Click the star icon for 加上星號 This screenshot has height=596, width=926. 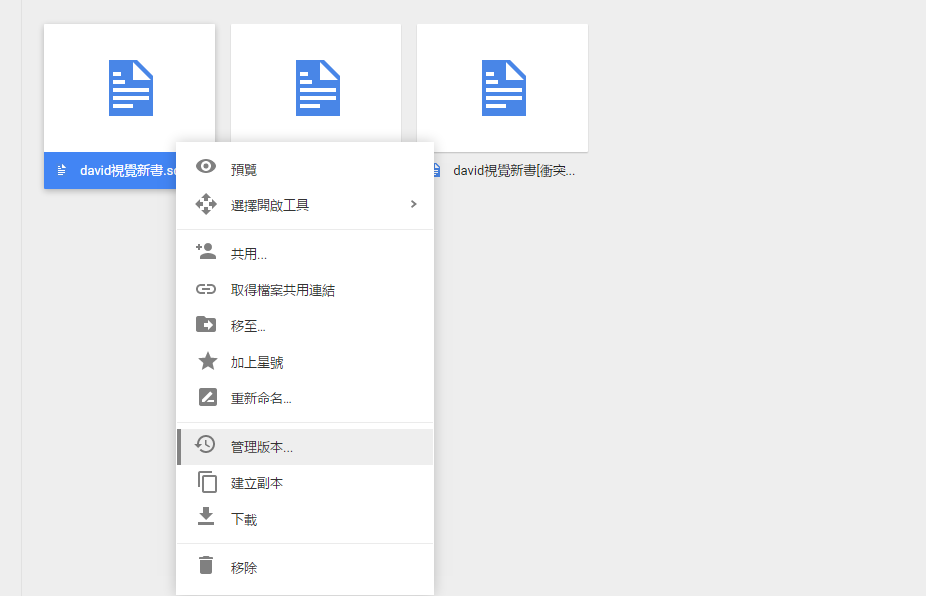click(x=207, y=361)
